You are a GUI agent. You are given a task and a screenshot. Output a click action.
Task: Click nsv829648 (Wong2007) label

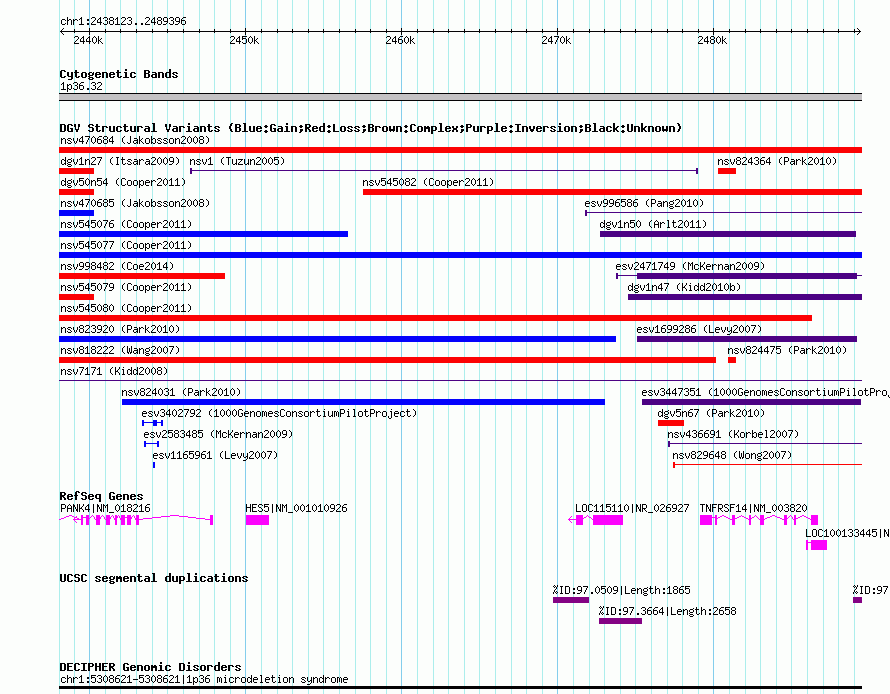[x=732, y=455]
